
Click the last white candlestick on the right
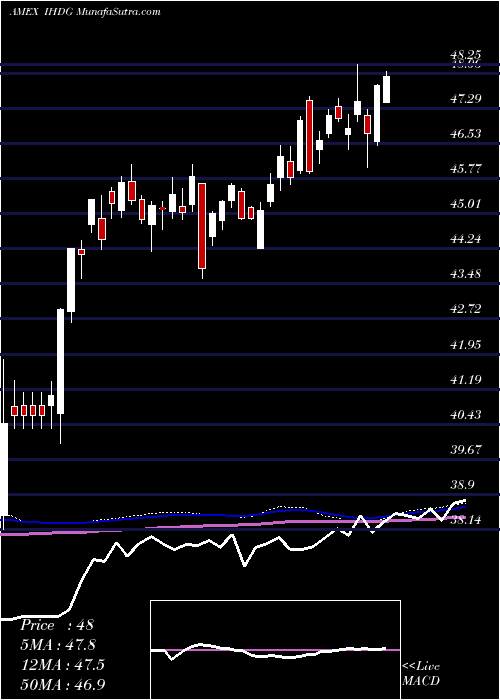386,89
